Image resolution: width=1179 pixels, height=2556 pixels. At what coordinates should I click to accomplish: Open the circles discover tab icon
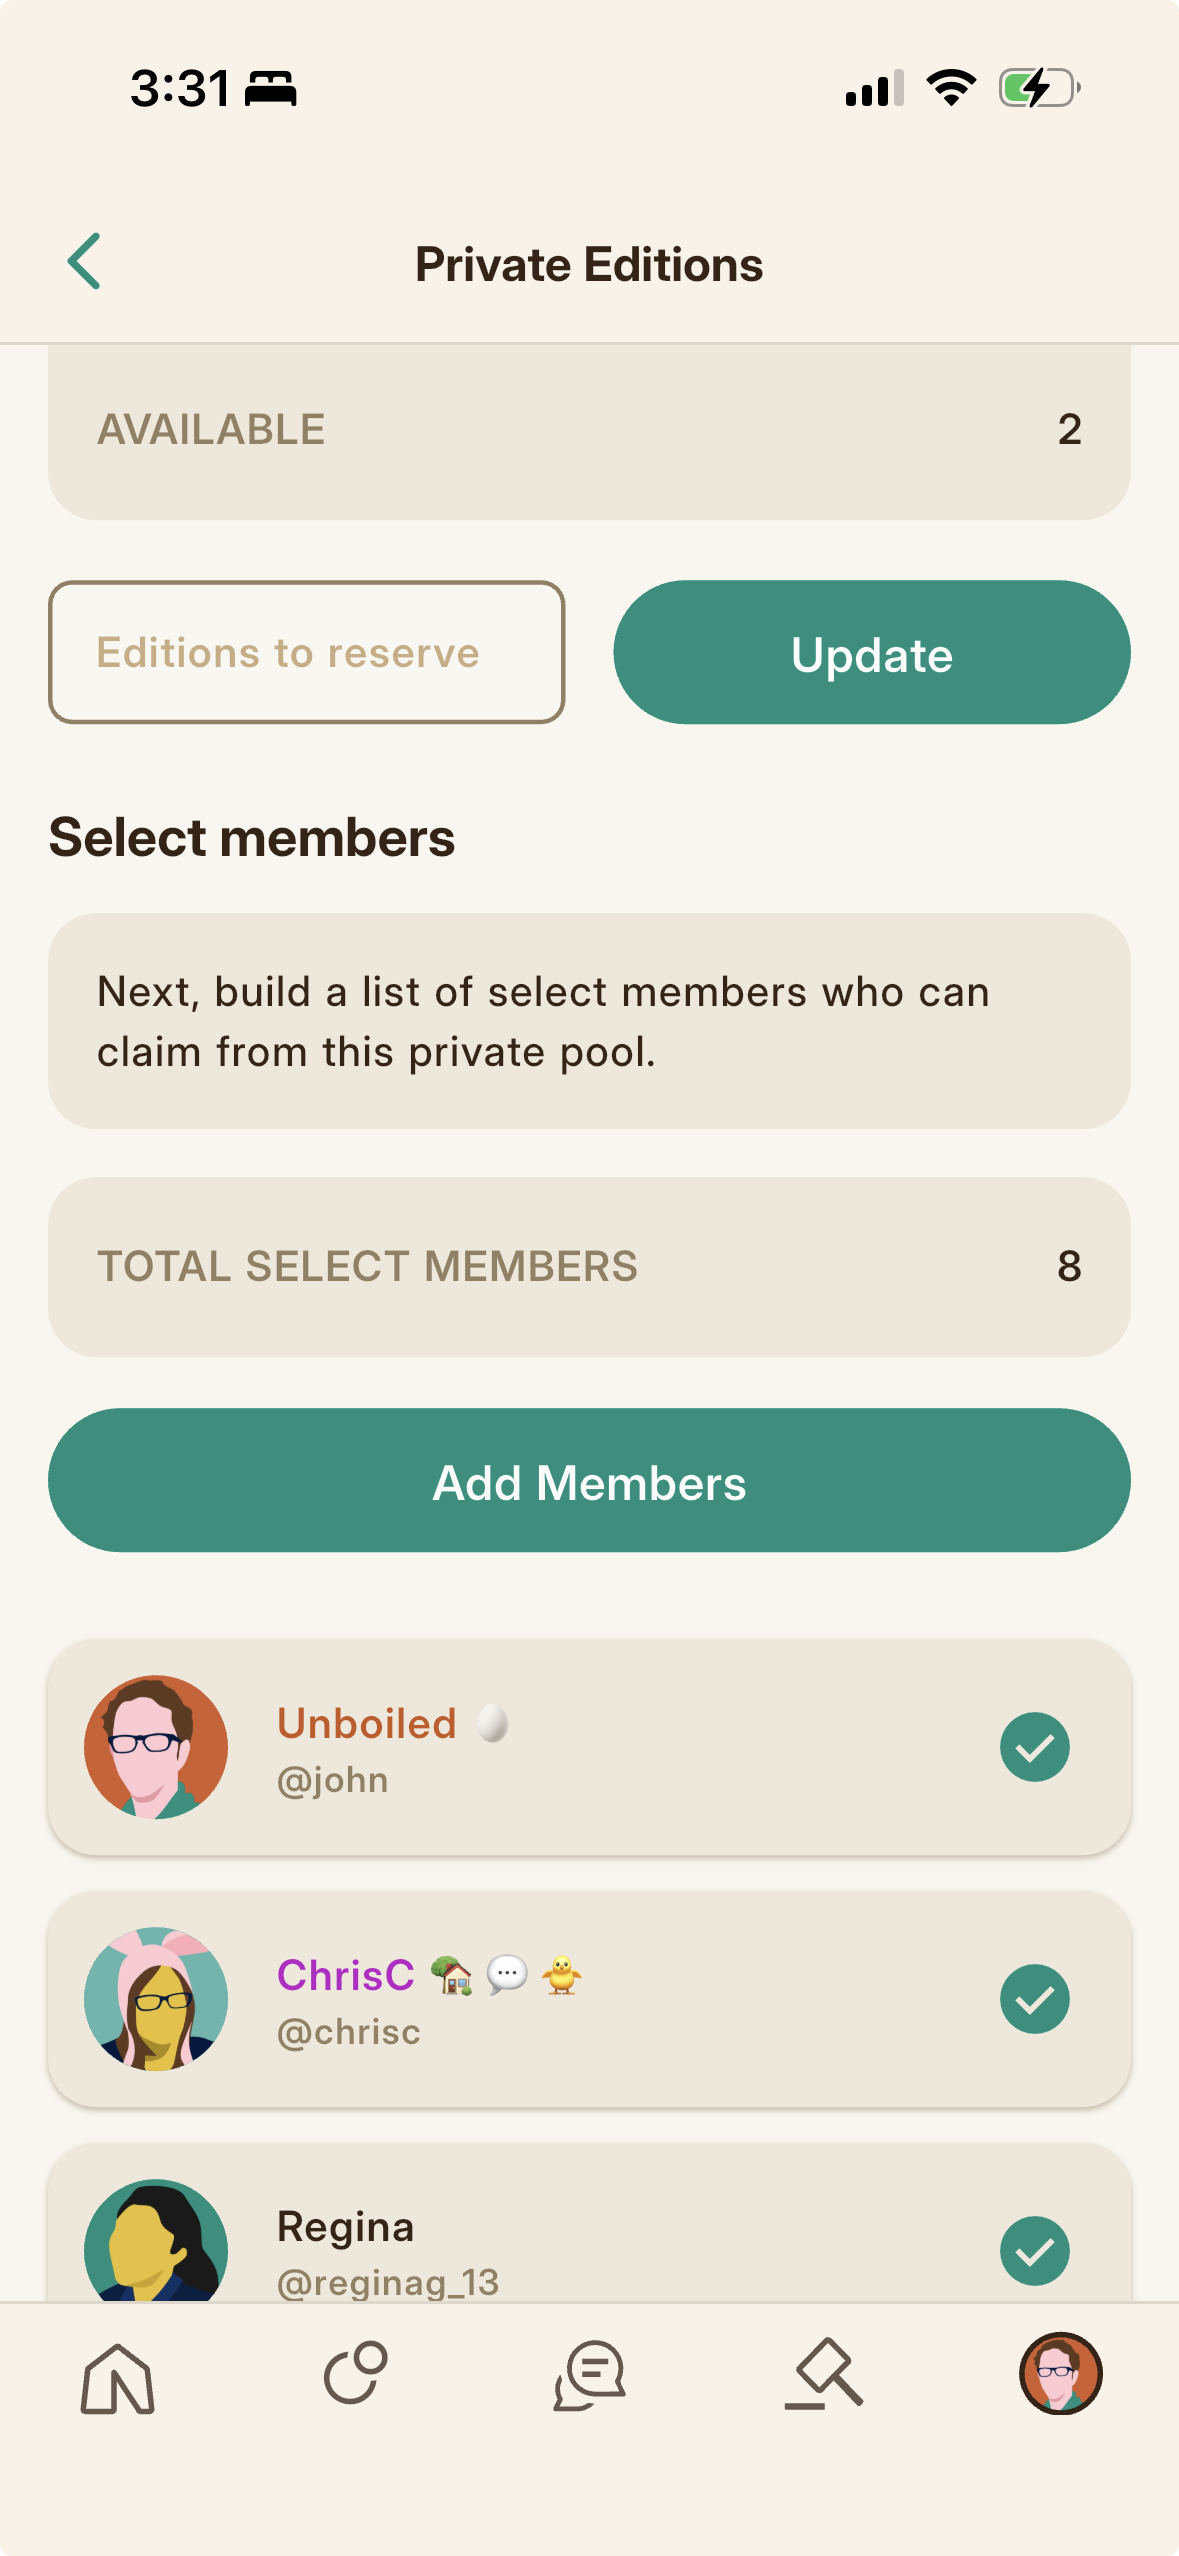tap(355, 2373)
